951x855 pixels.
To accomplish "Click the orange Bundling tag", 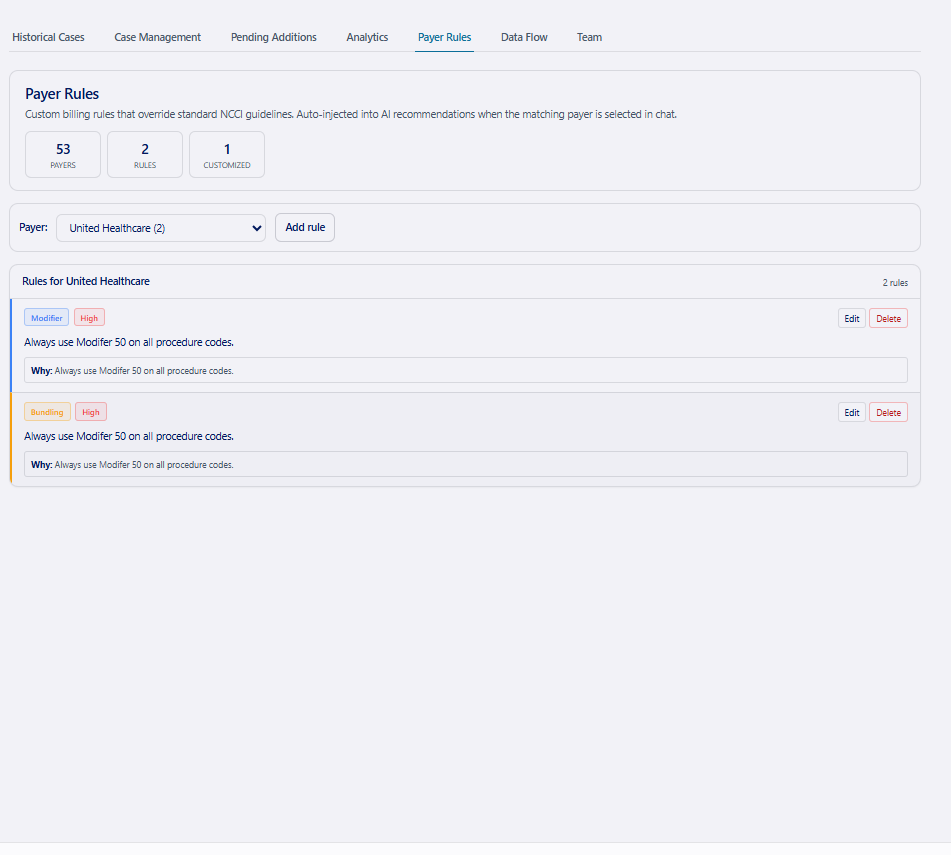I will [x=47, y=412].
